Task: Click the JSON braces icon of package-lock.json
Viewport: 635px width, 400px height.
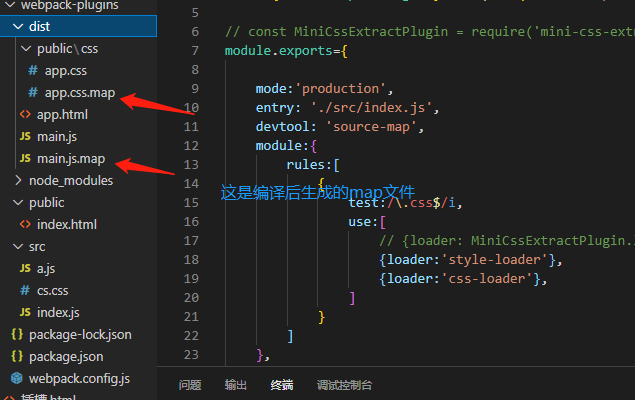Action: [17, 334]
